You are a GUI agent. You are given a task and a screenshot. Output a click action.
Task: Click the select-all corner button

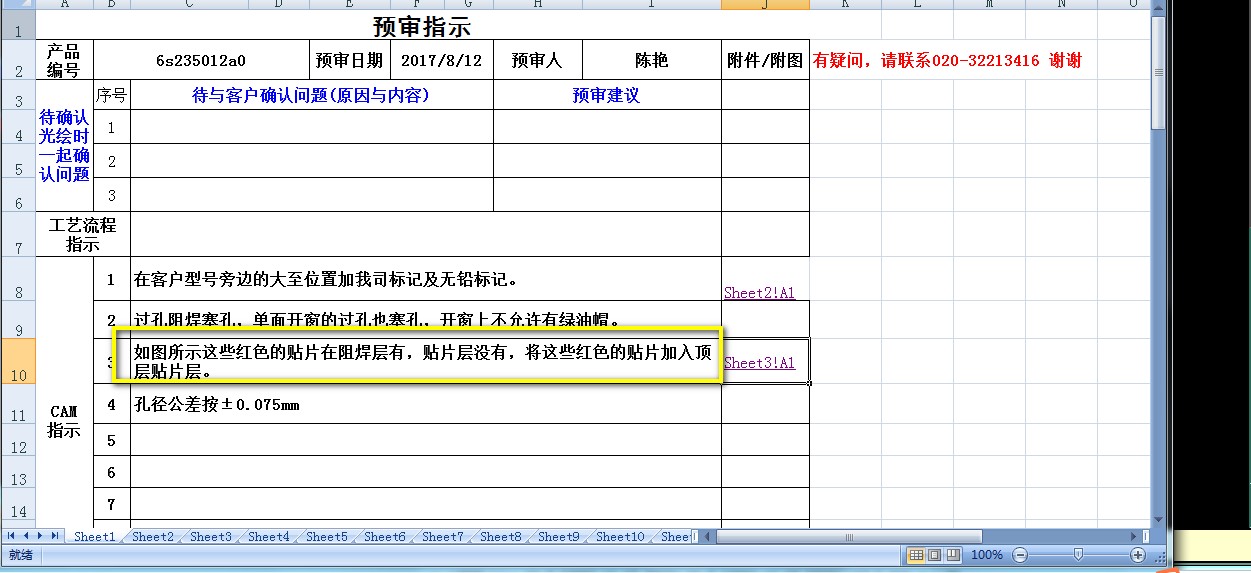pos(17,4)
